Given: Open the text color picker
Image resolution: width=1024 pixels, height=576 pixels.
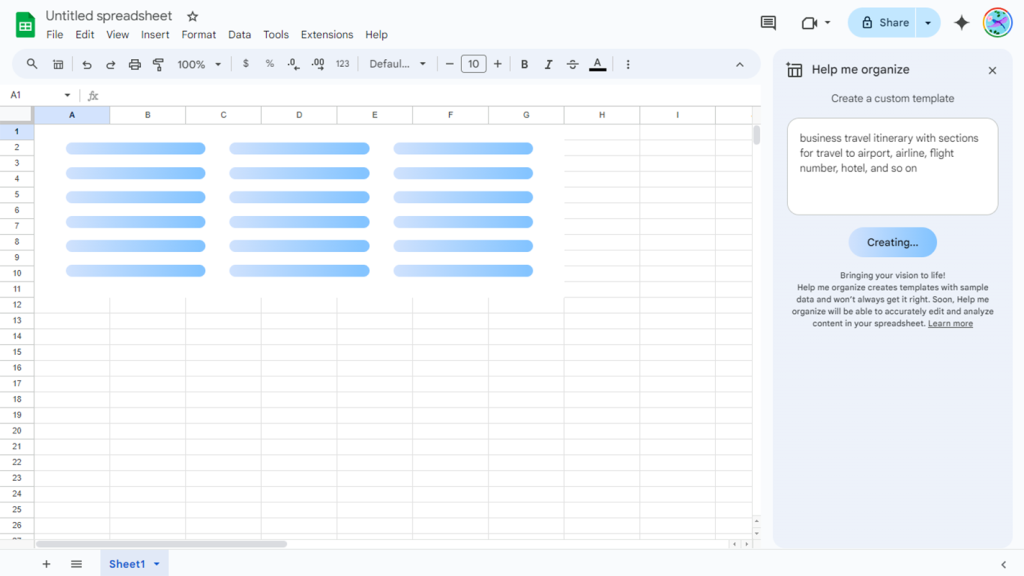Looking at the screenshot, I should coord(597,64).
